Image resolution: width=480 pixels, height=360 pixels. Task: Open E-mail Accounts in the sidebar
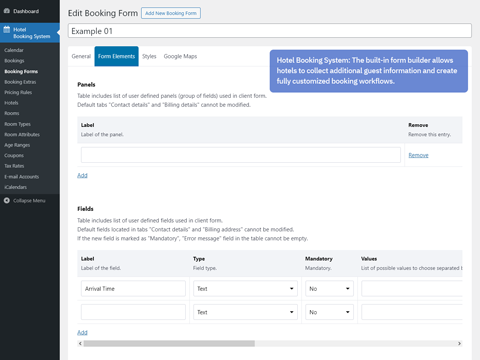coord(22,177)
